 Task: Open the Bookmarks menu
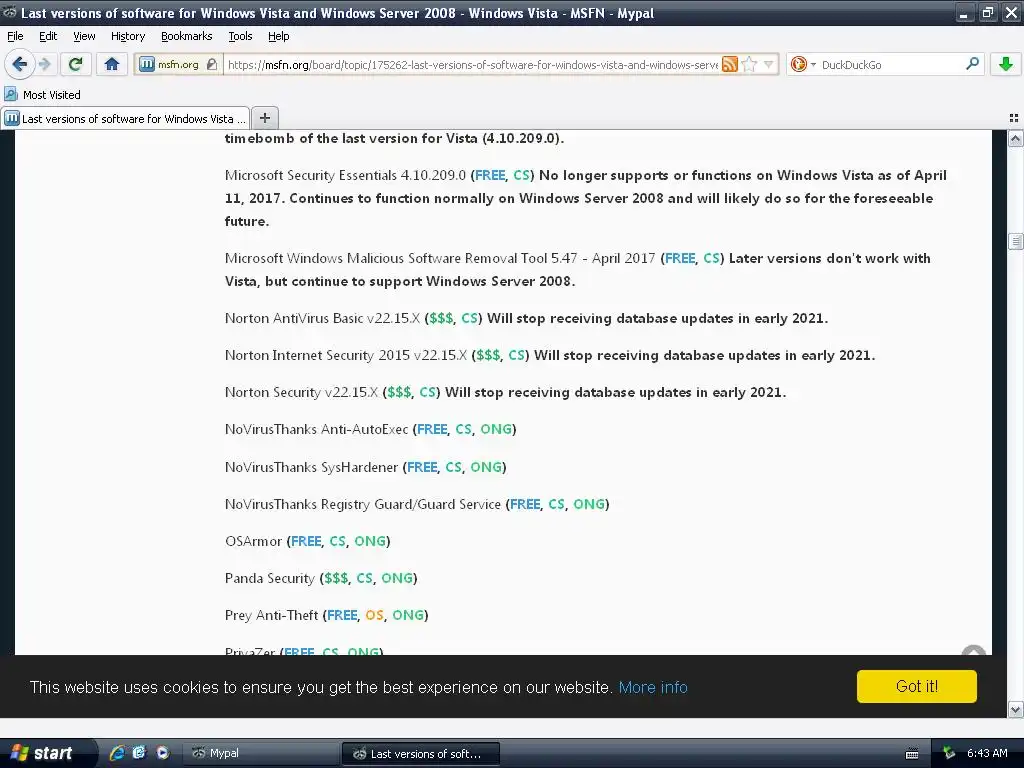point(187,36)
